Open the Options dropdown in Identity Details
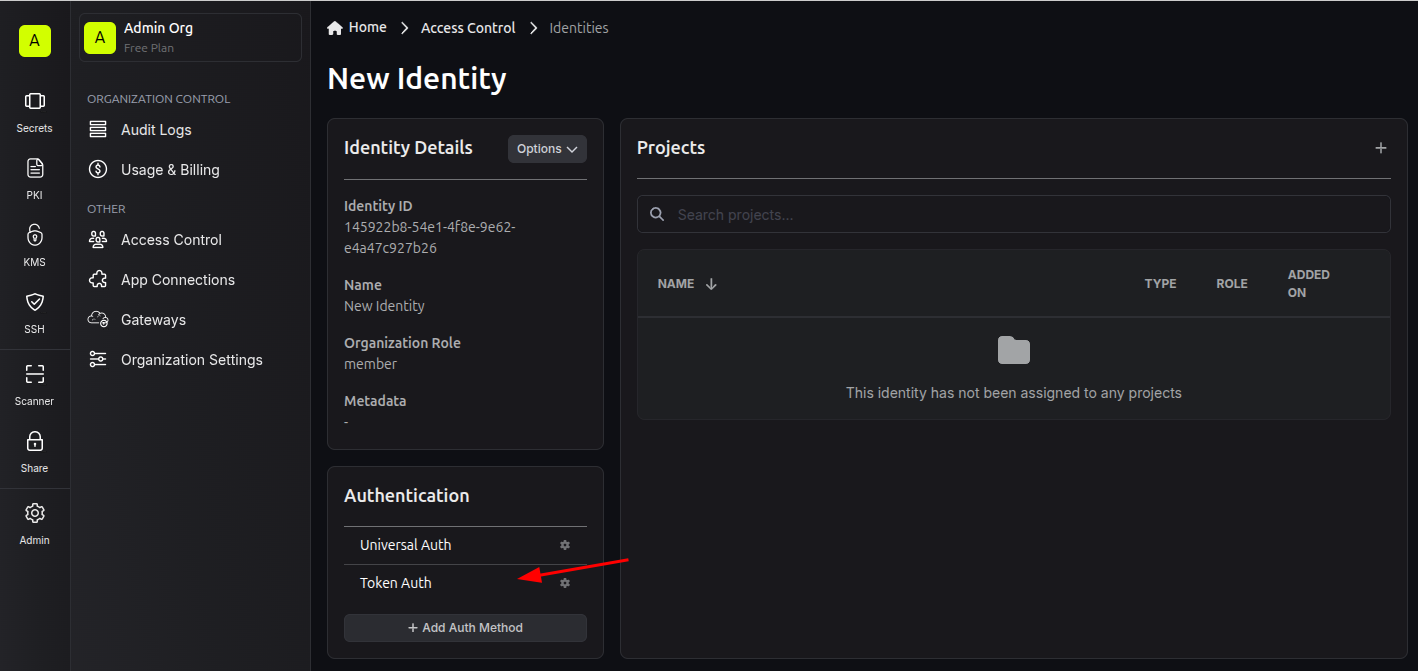1418x671 pixels. click(547, 149)
